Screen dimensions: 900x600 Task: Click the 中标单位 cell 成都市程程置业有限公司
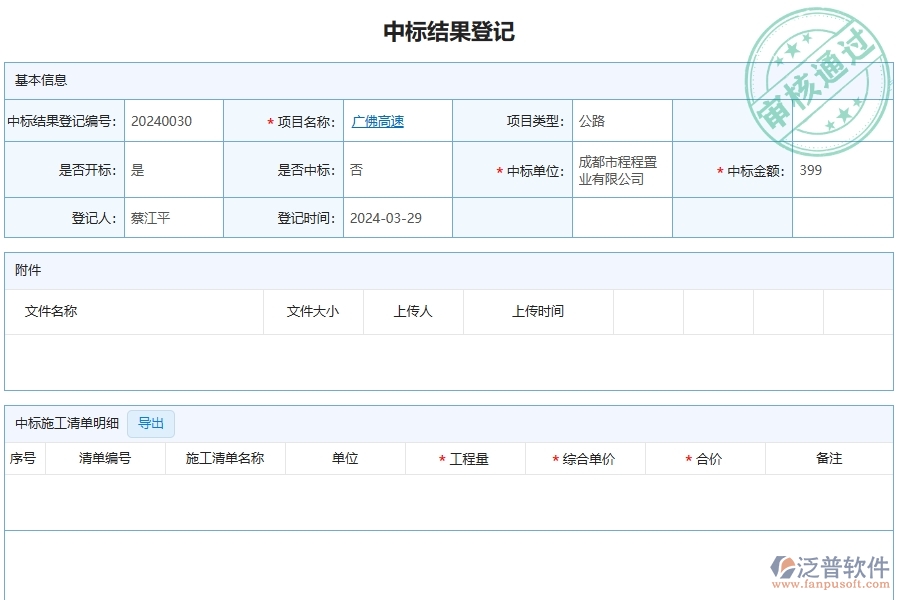(621, 168)
